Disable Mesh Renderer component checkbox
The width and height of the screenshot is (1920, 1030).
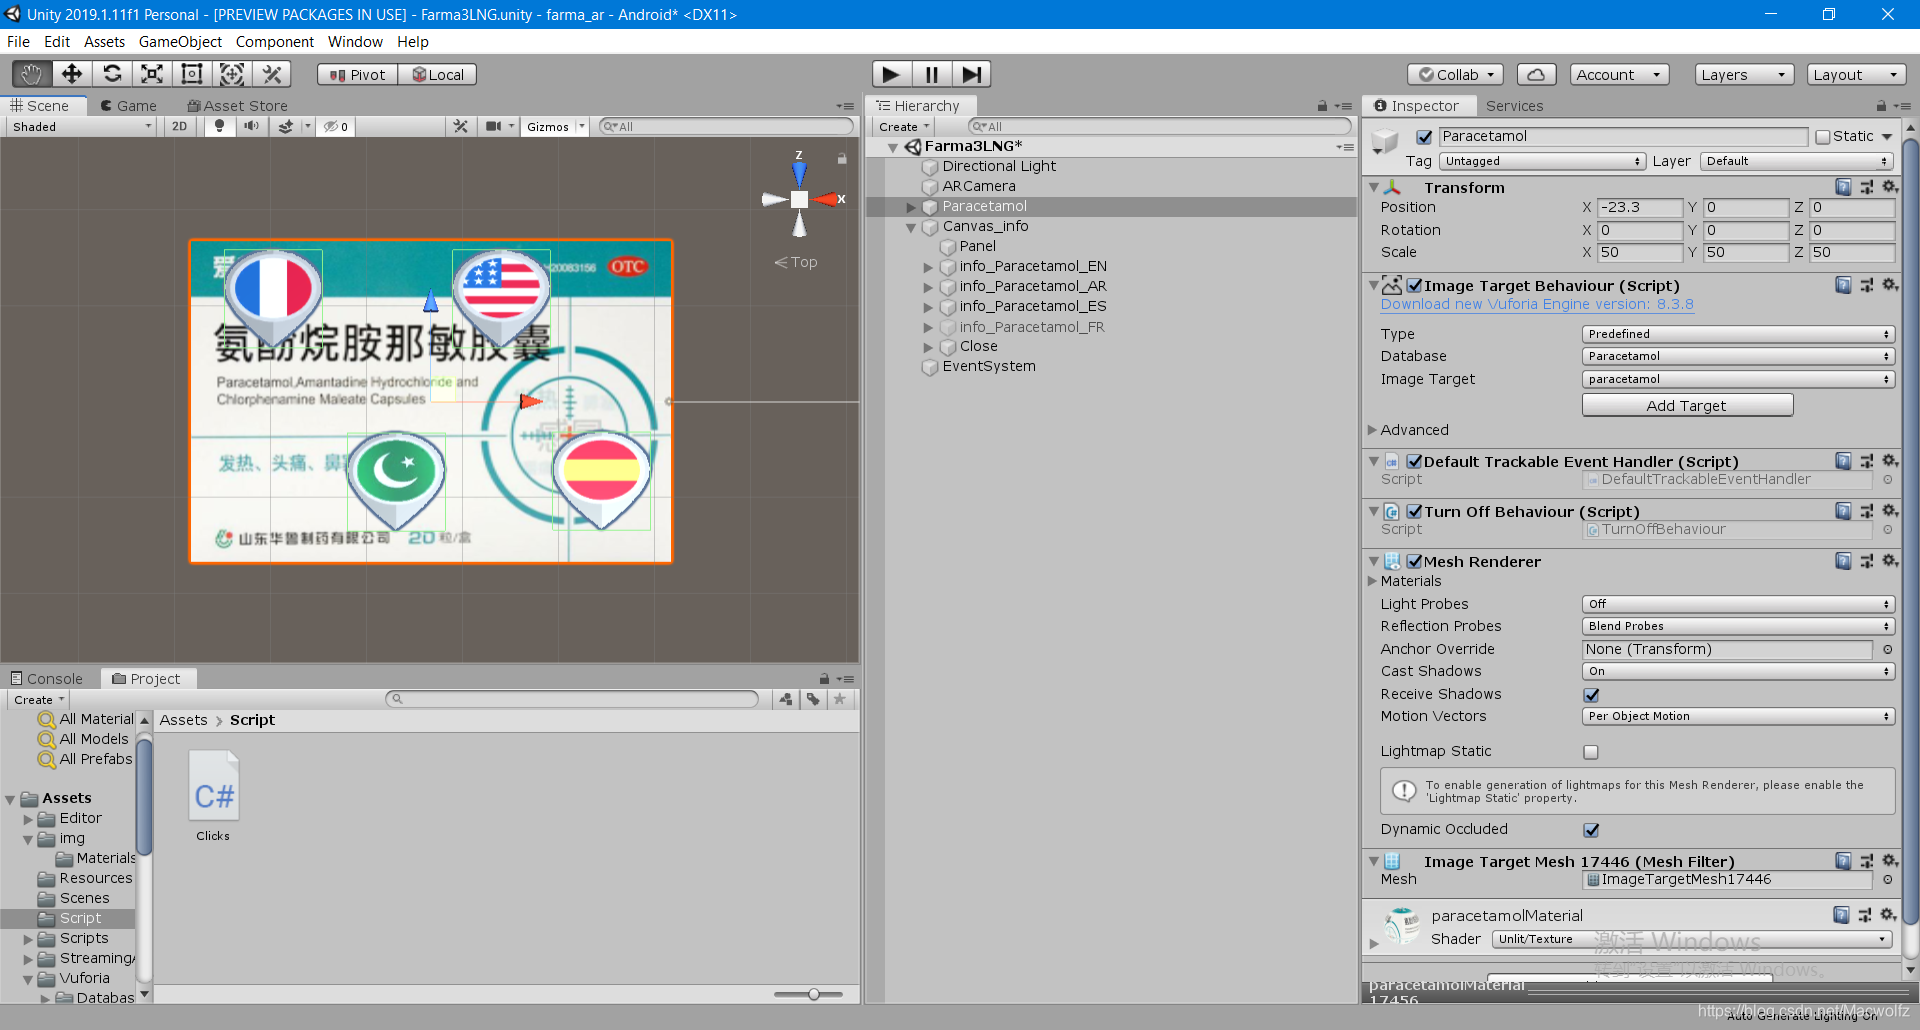point(1414,562)
